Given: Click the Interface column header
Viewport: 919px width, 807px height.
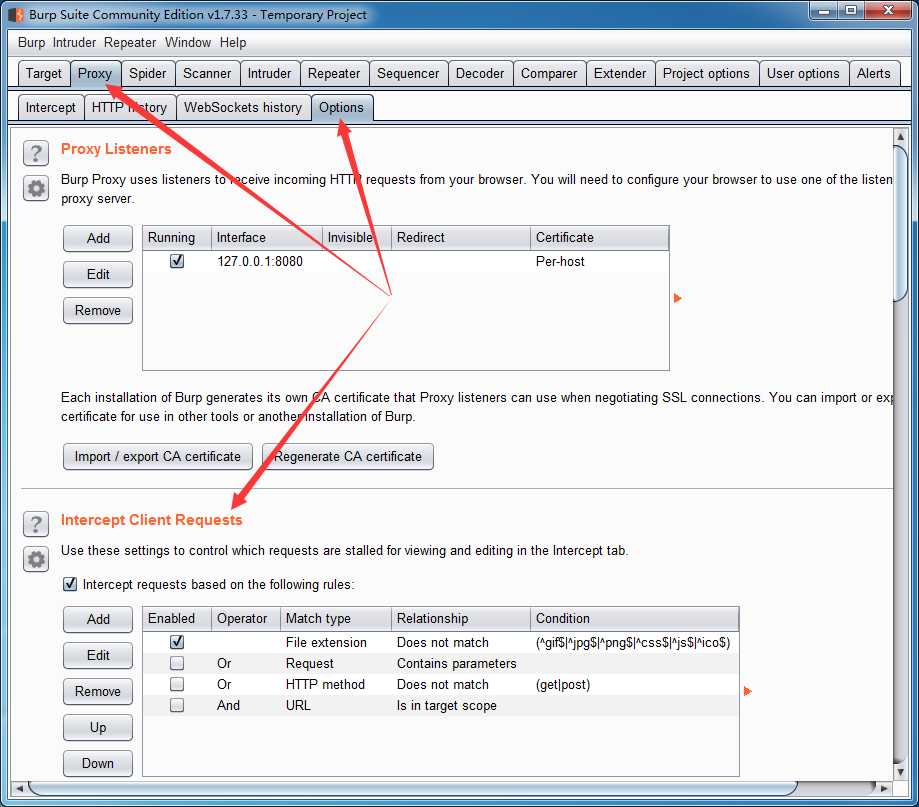Looking at the screenshot, I should (267, 237).
